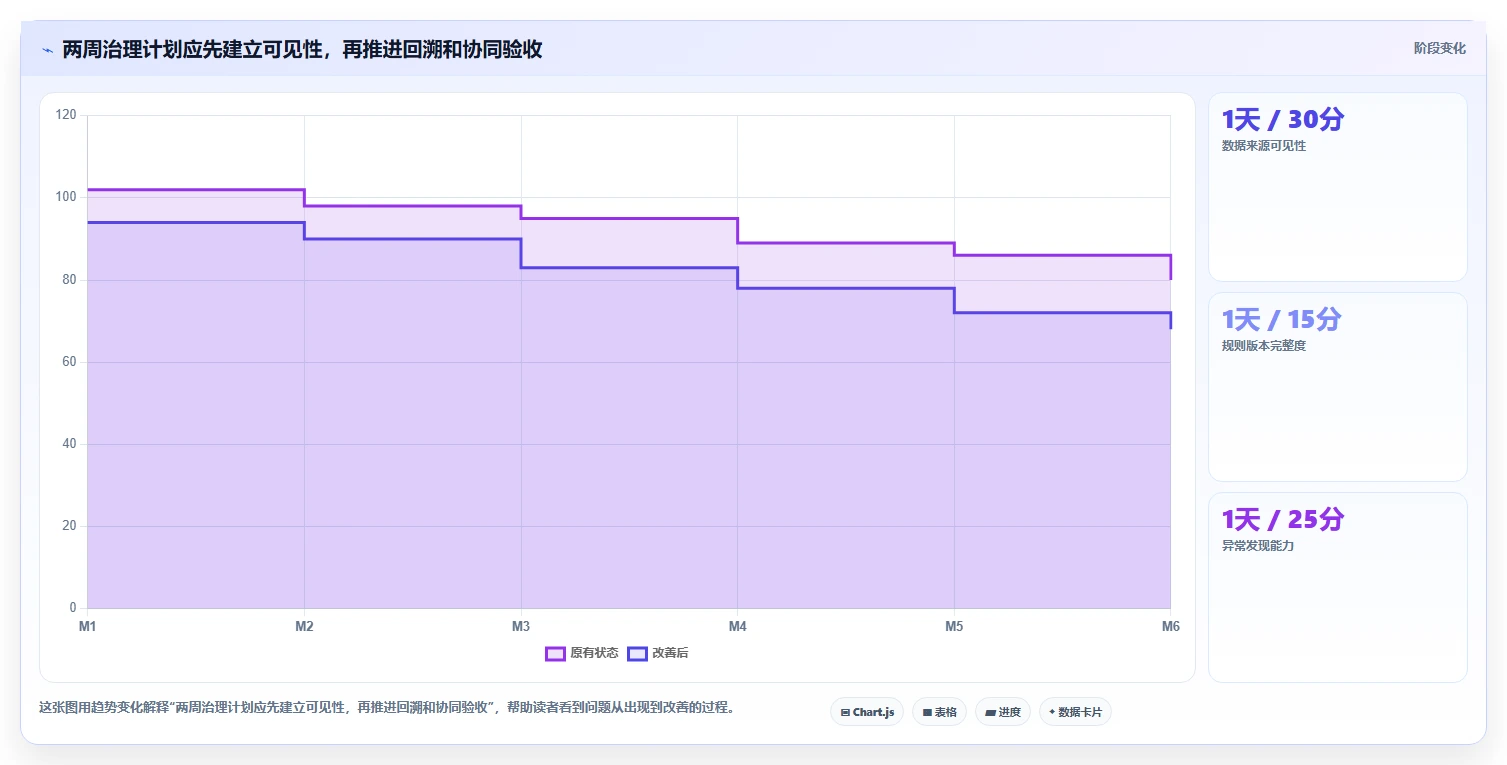Open the 异常发现能力 card

coord(1337,587)
